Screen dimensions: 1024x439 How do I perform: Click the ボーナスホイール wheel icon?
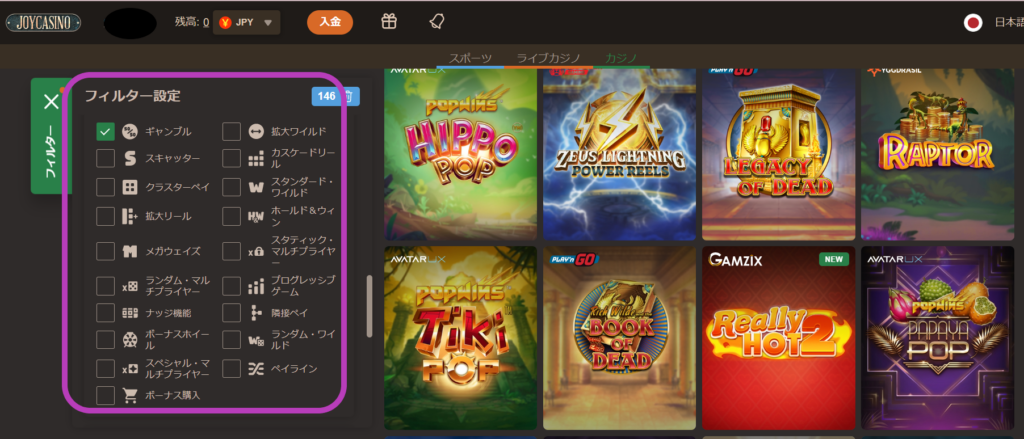point(130,340)
